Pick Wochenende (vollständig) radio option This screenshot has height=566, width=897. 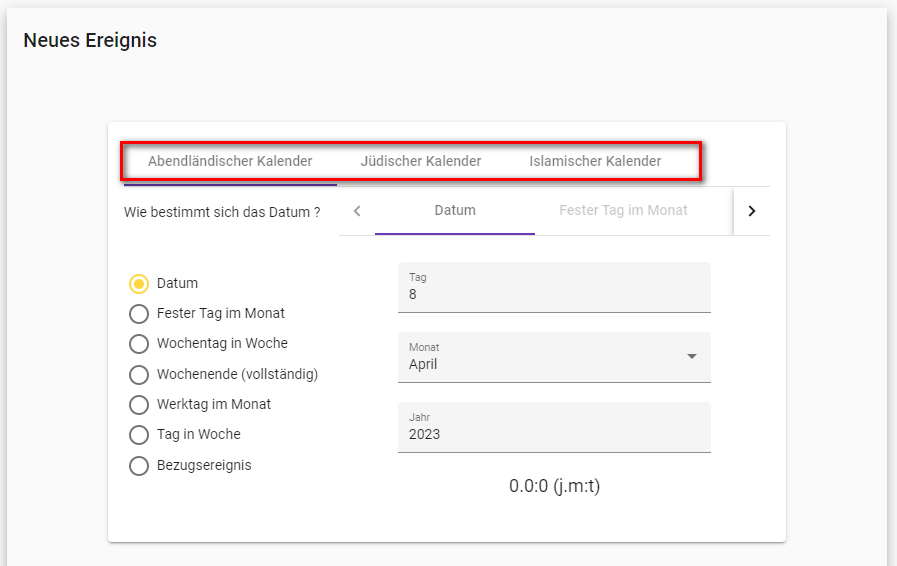pyautogui.click(x=139, y=375)
